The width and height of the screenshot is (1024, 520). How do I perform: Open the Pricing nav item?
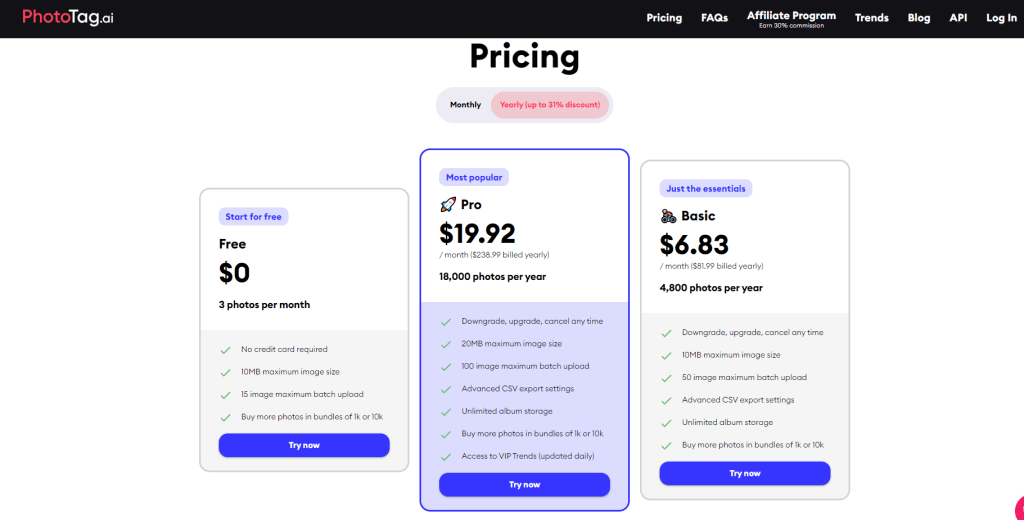tap(664, 18)
